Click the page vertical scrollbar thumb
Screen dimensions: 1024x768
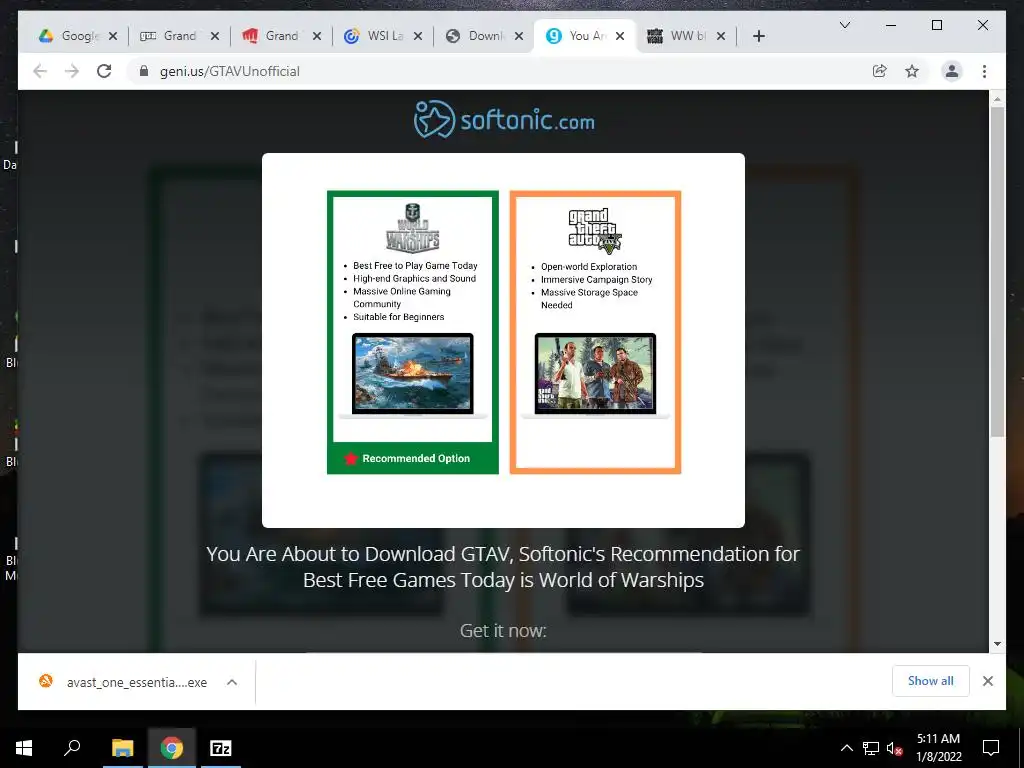click(x=997, y=271)
